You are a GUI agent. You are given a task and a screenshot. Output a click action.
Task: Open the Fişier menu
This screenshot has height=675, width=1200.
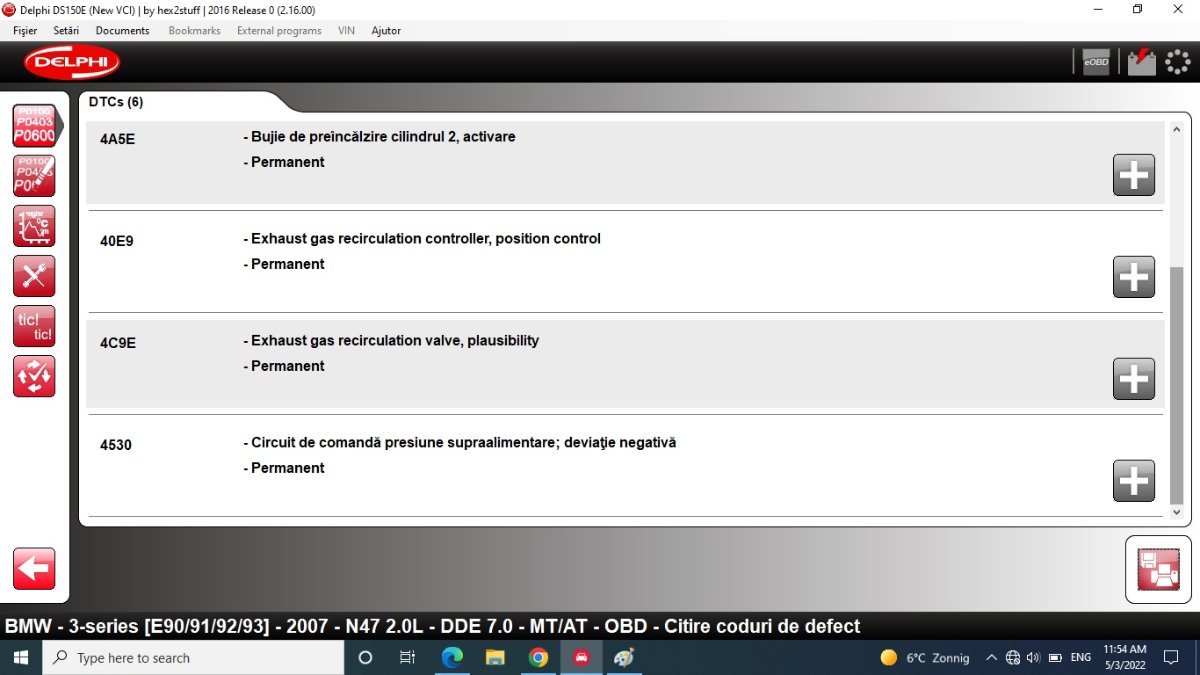(25, 31)
